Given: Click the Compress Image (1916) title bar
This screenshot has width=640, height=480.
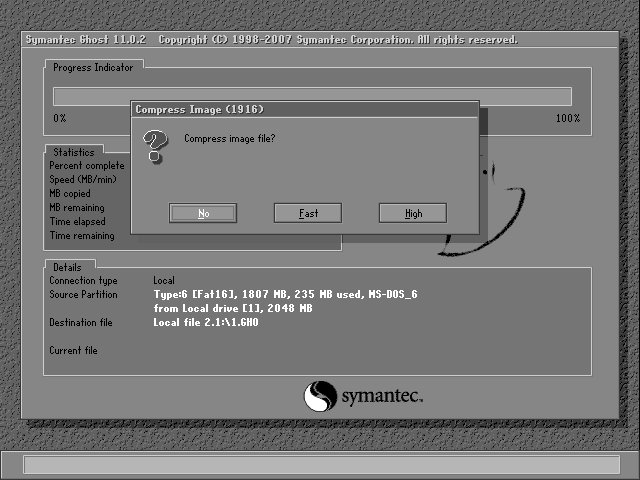Looking at the screenshot, I should point(304,109).
